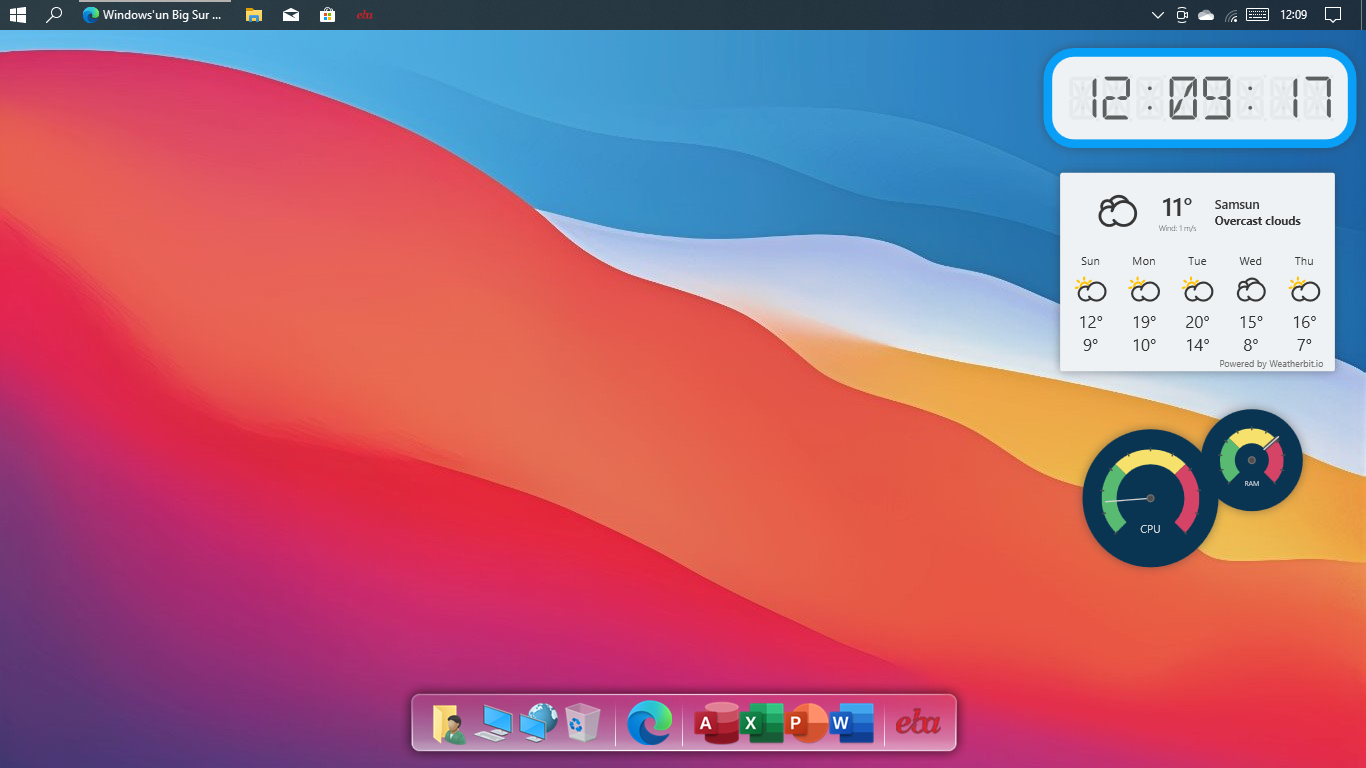The height and width of the screenshot is (768, 1366).
Task: Open Excel in the bottom dock
Action: pos(763,723)
